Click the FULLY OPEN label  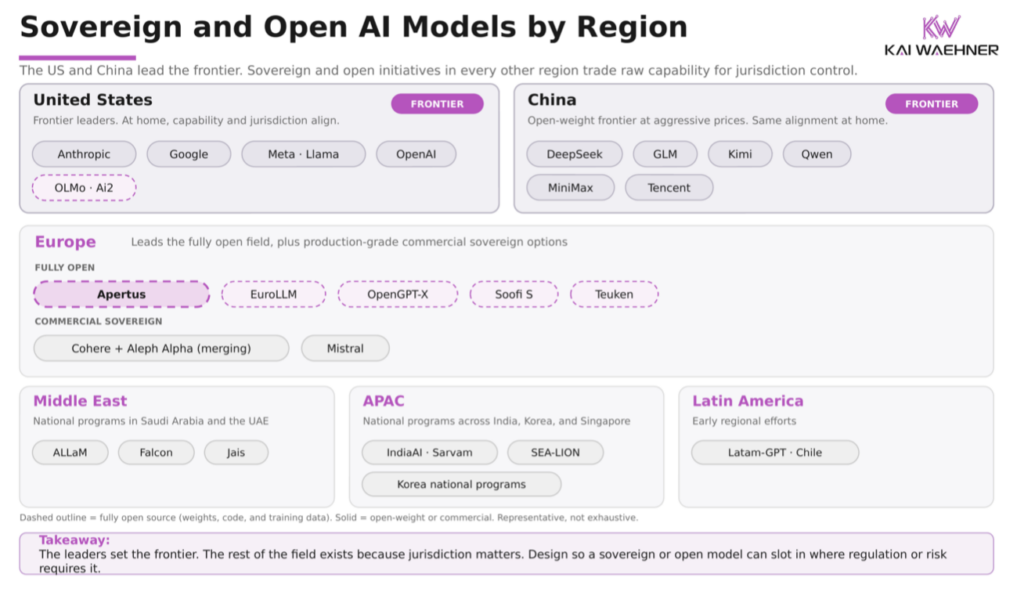tap(65, 267)
